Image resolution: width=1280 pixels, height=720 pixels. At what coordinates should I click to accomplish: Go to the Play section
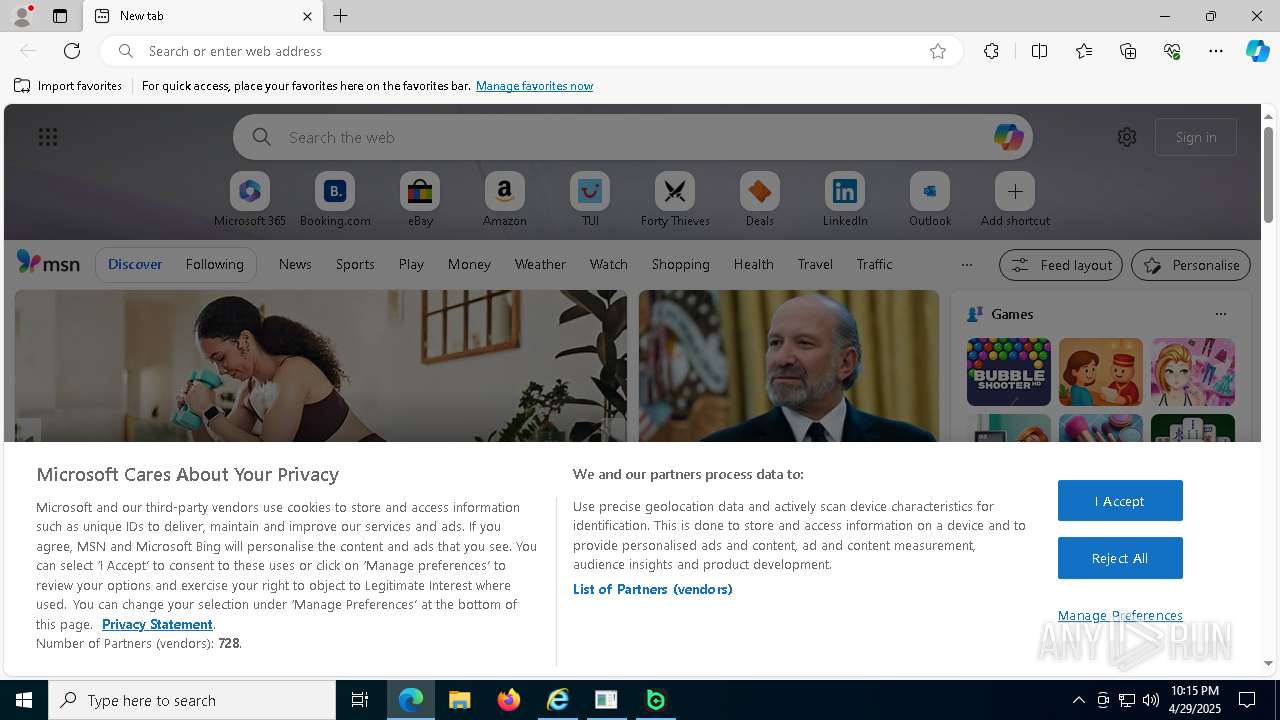(411, 264)
